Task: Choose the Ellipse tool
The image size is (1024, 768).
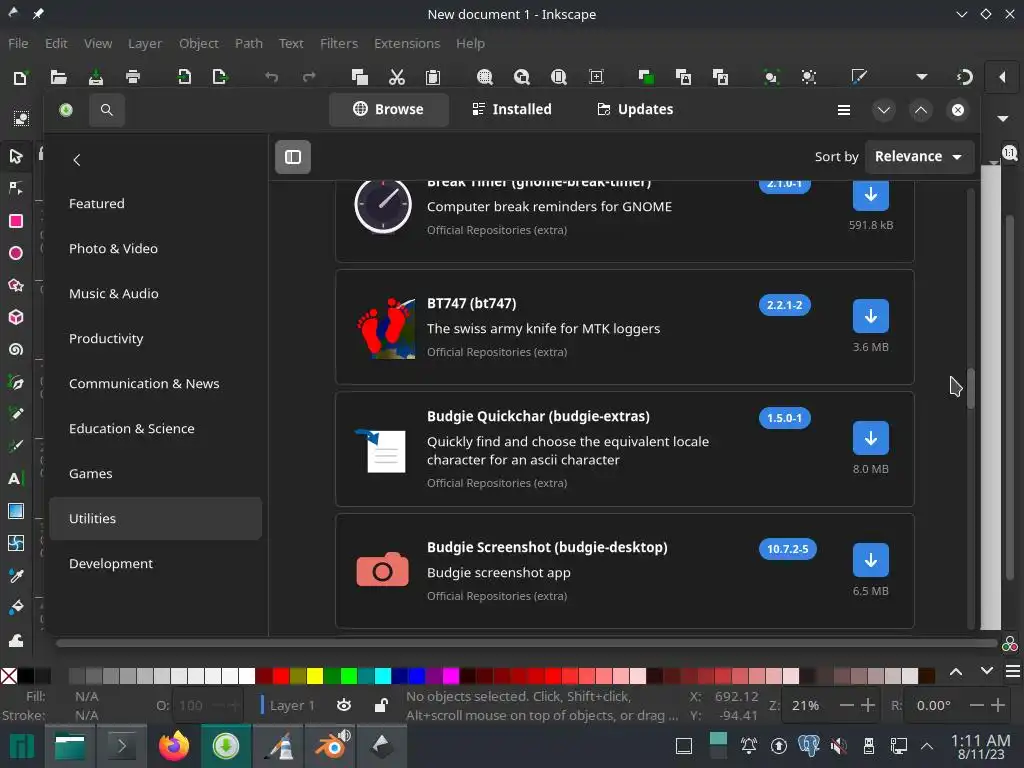Action: tap(16, 253)
